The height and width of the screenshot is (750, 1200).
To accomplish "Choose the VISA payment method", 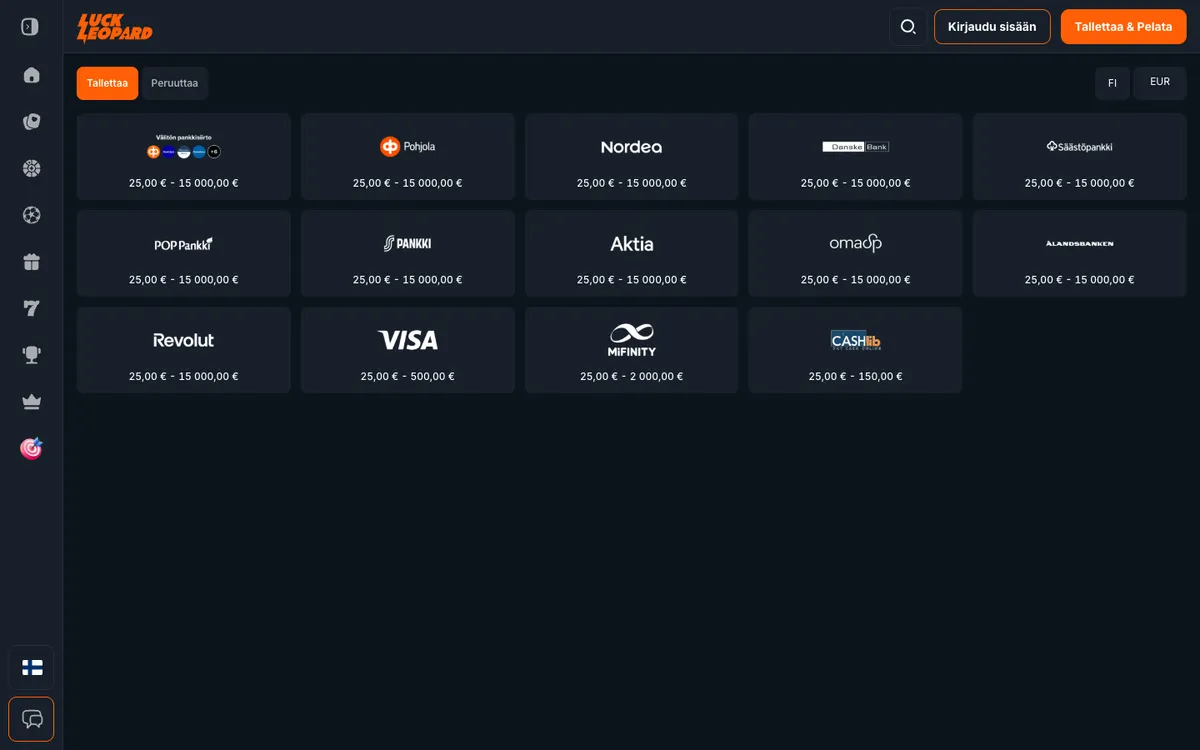I will pos(408,350).
